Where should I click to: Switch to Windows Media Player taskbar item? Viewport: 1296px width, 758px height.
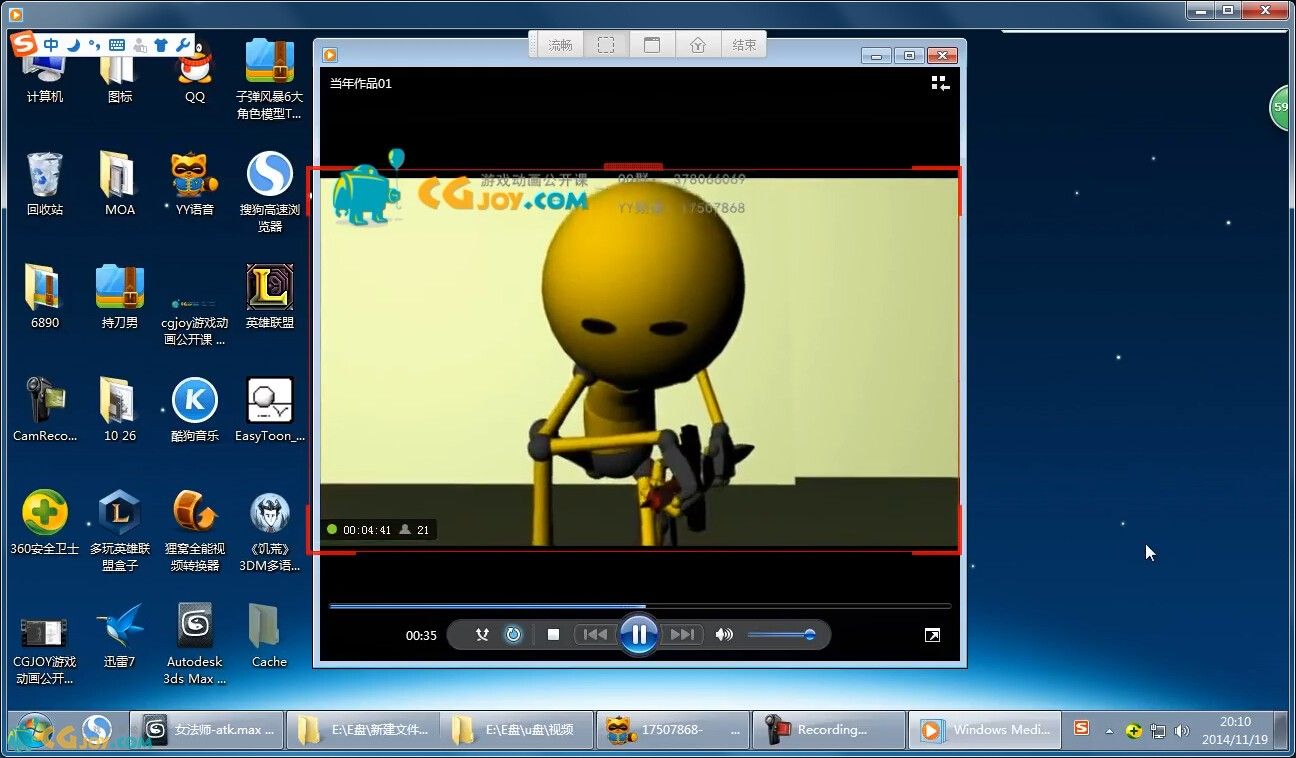(x=984, y=730)
